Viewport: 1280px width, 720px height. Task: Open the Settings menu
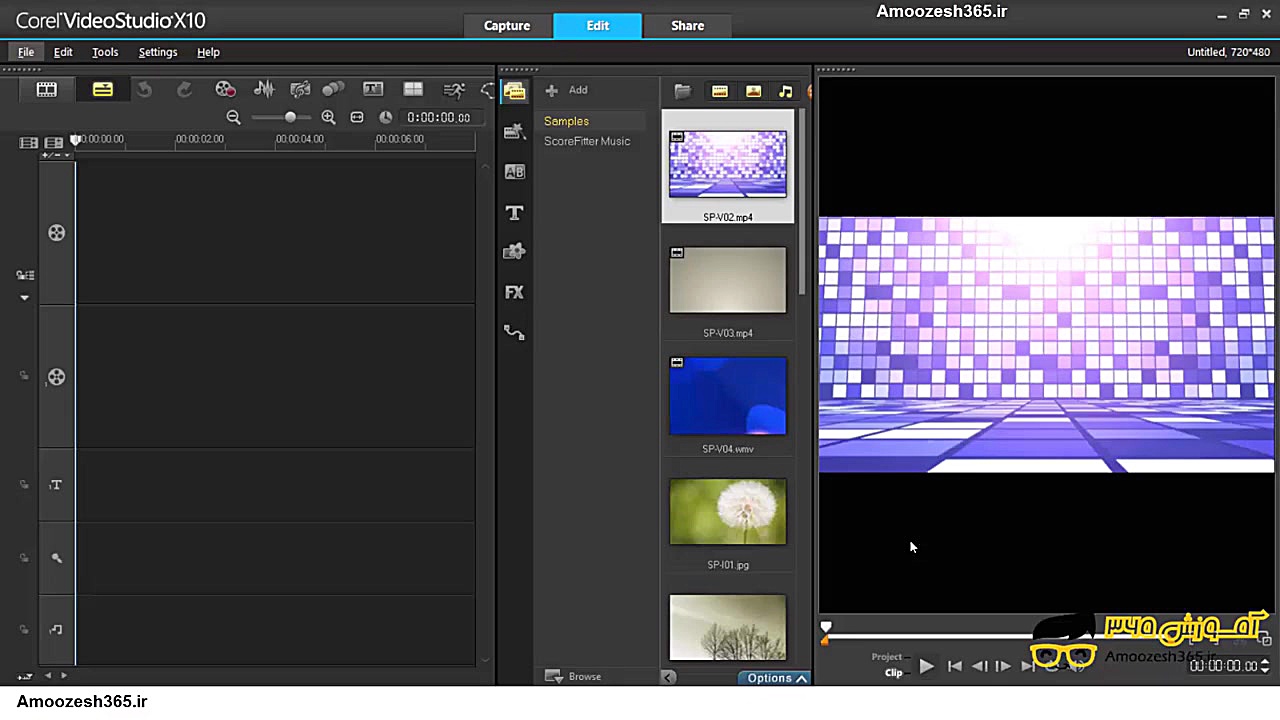[x=158, y=52]
